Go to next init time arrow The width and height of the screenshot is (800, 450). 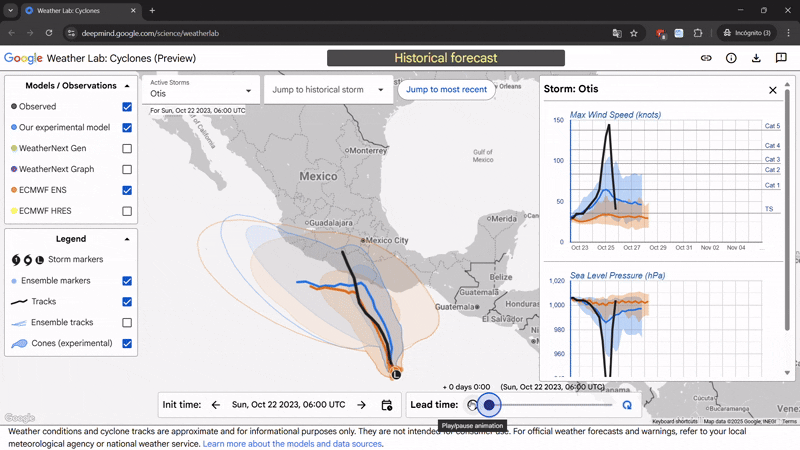tap(361, 405)
